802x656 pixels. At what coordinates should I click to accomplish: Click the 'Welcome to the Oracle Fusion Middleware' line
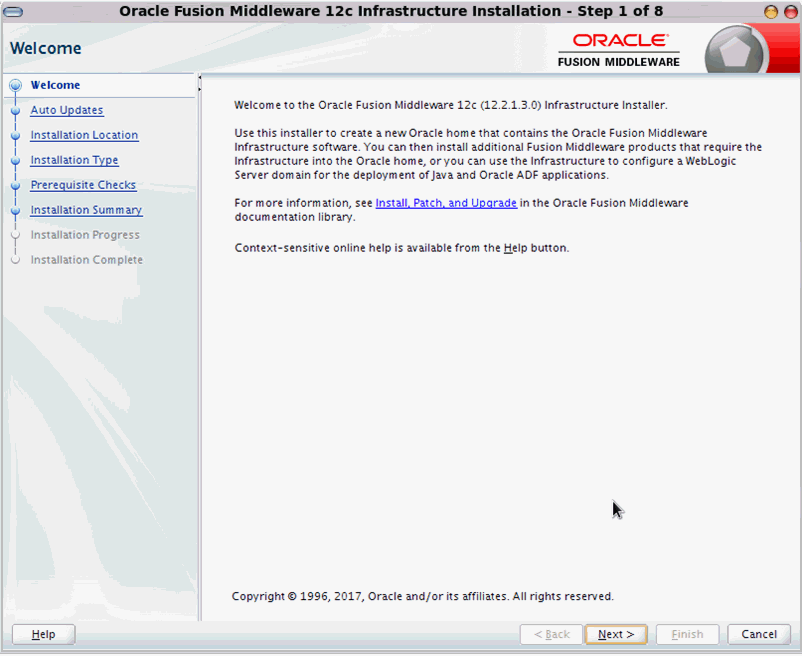click(x=451, y=105)
